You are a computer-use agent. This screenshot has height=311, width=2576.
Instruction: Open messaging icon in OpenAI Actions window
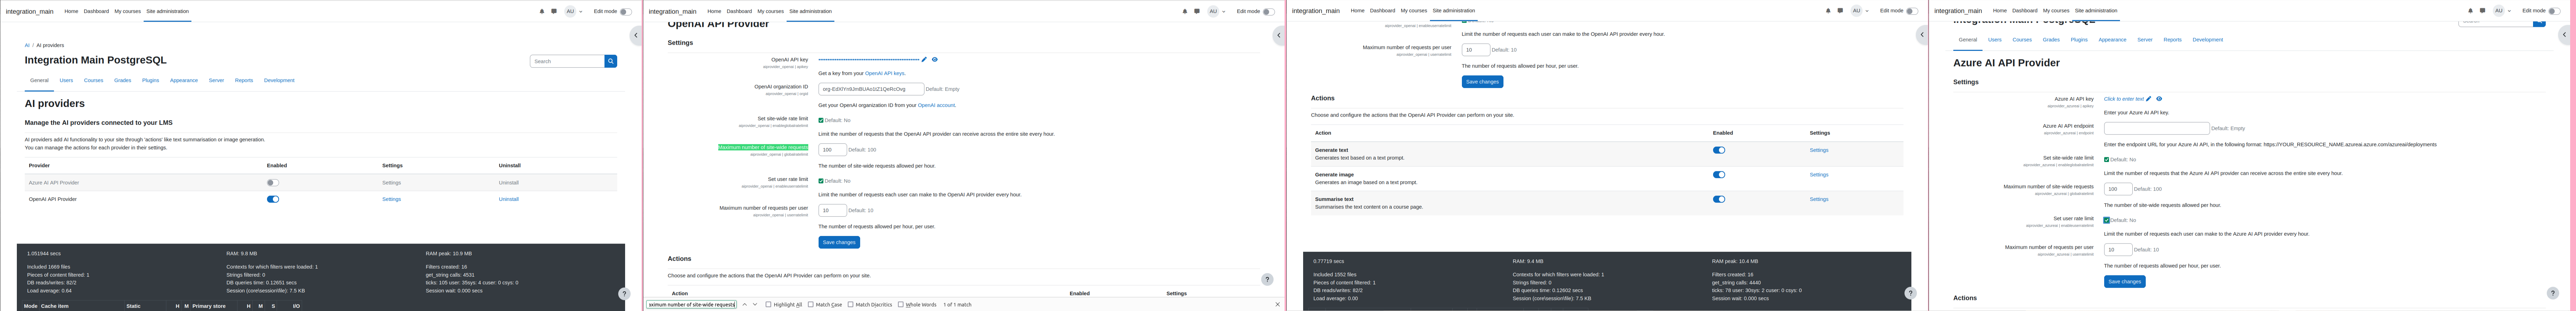[1840, 11]
